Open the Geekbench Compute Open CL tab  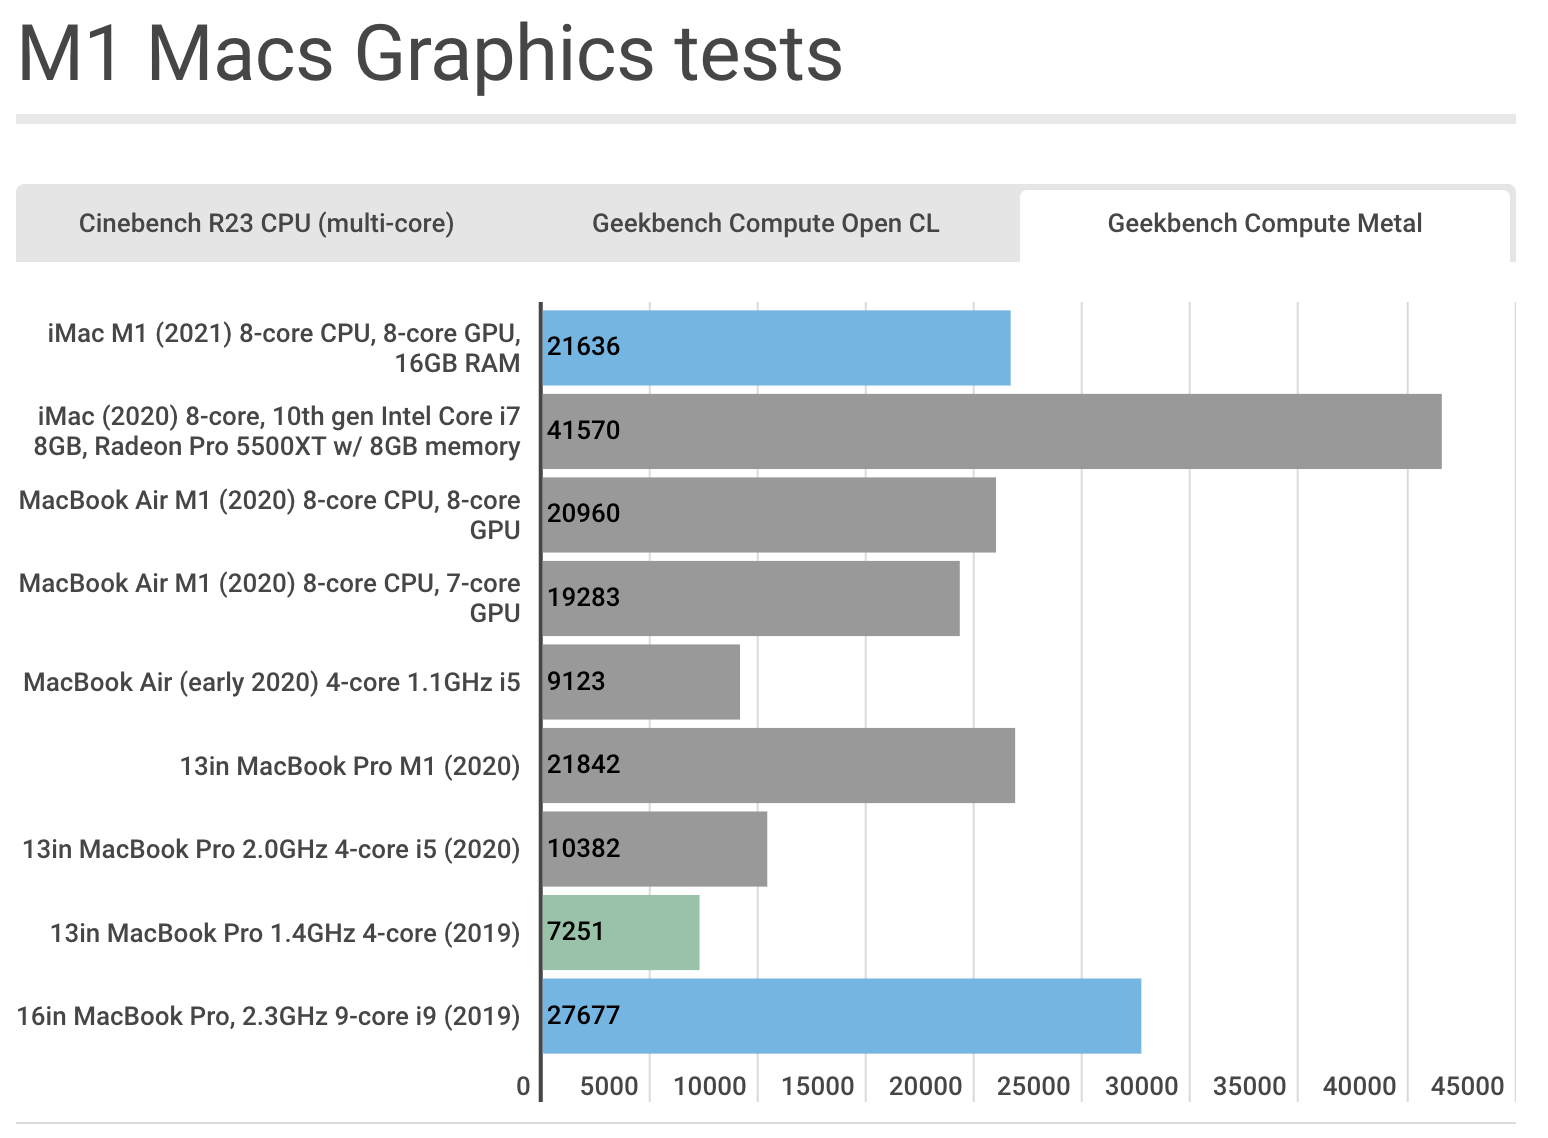(765, 223)
